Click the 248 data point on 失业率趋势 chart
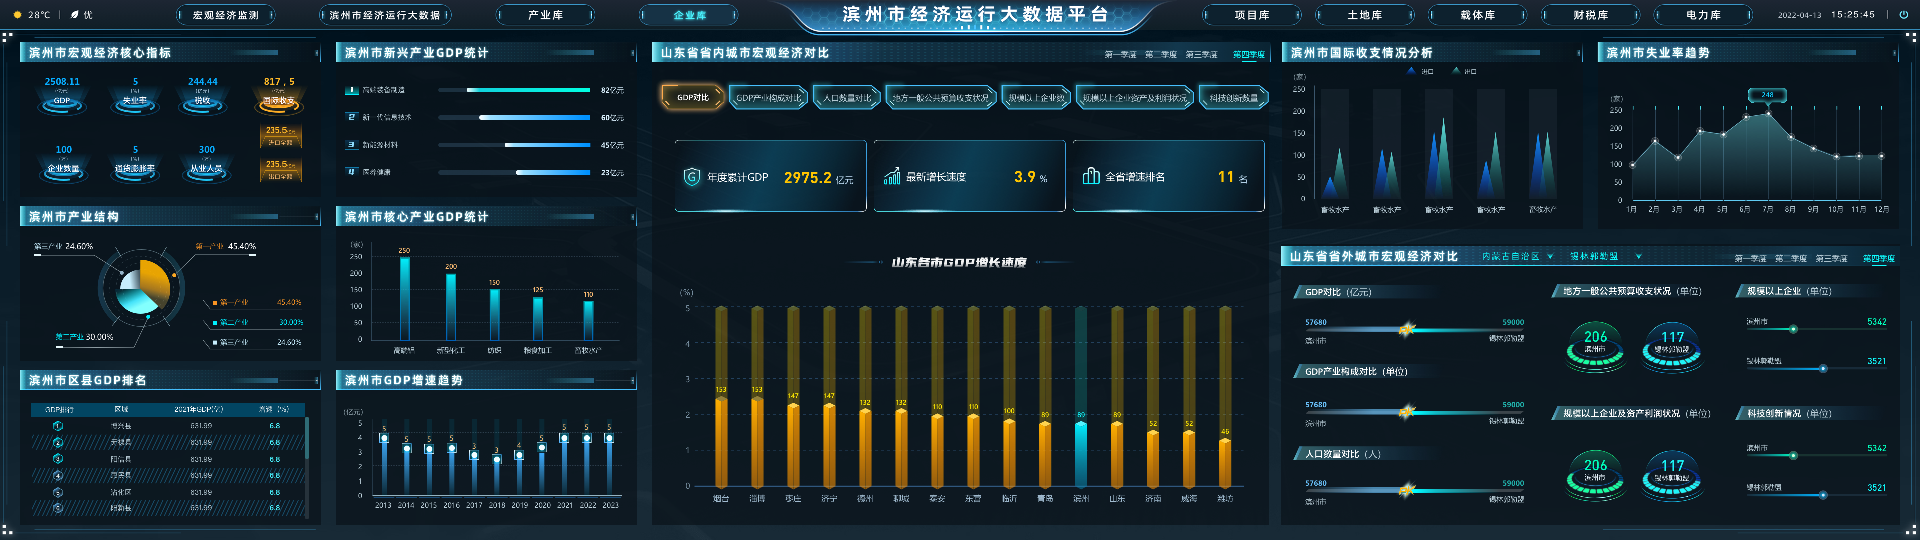 [x=1768, y=113]
